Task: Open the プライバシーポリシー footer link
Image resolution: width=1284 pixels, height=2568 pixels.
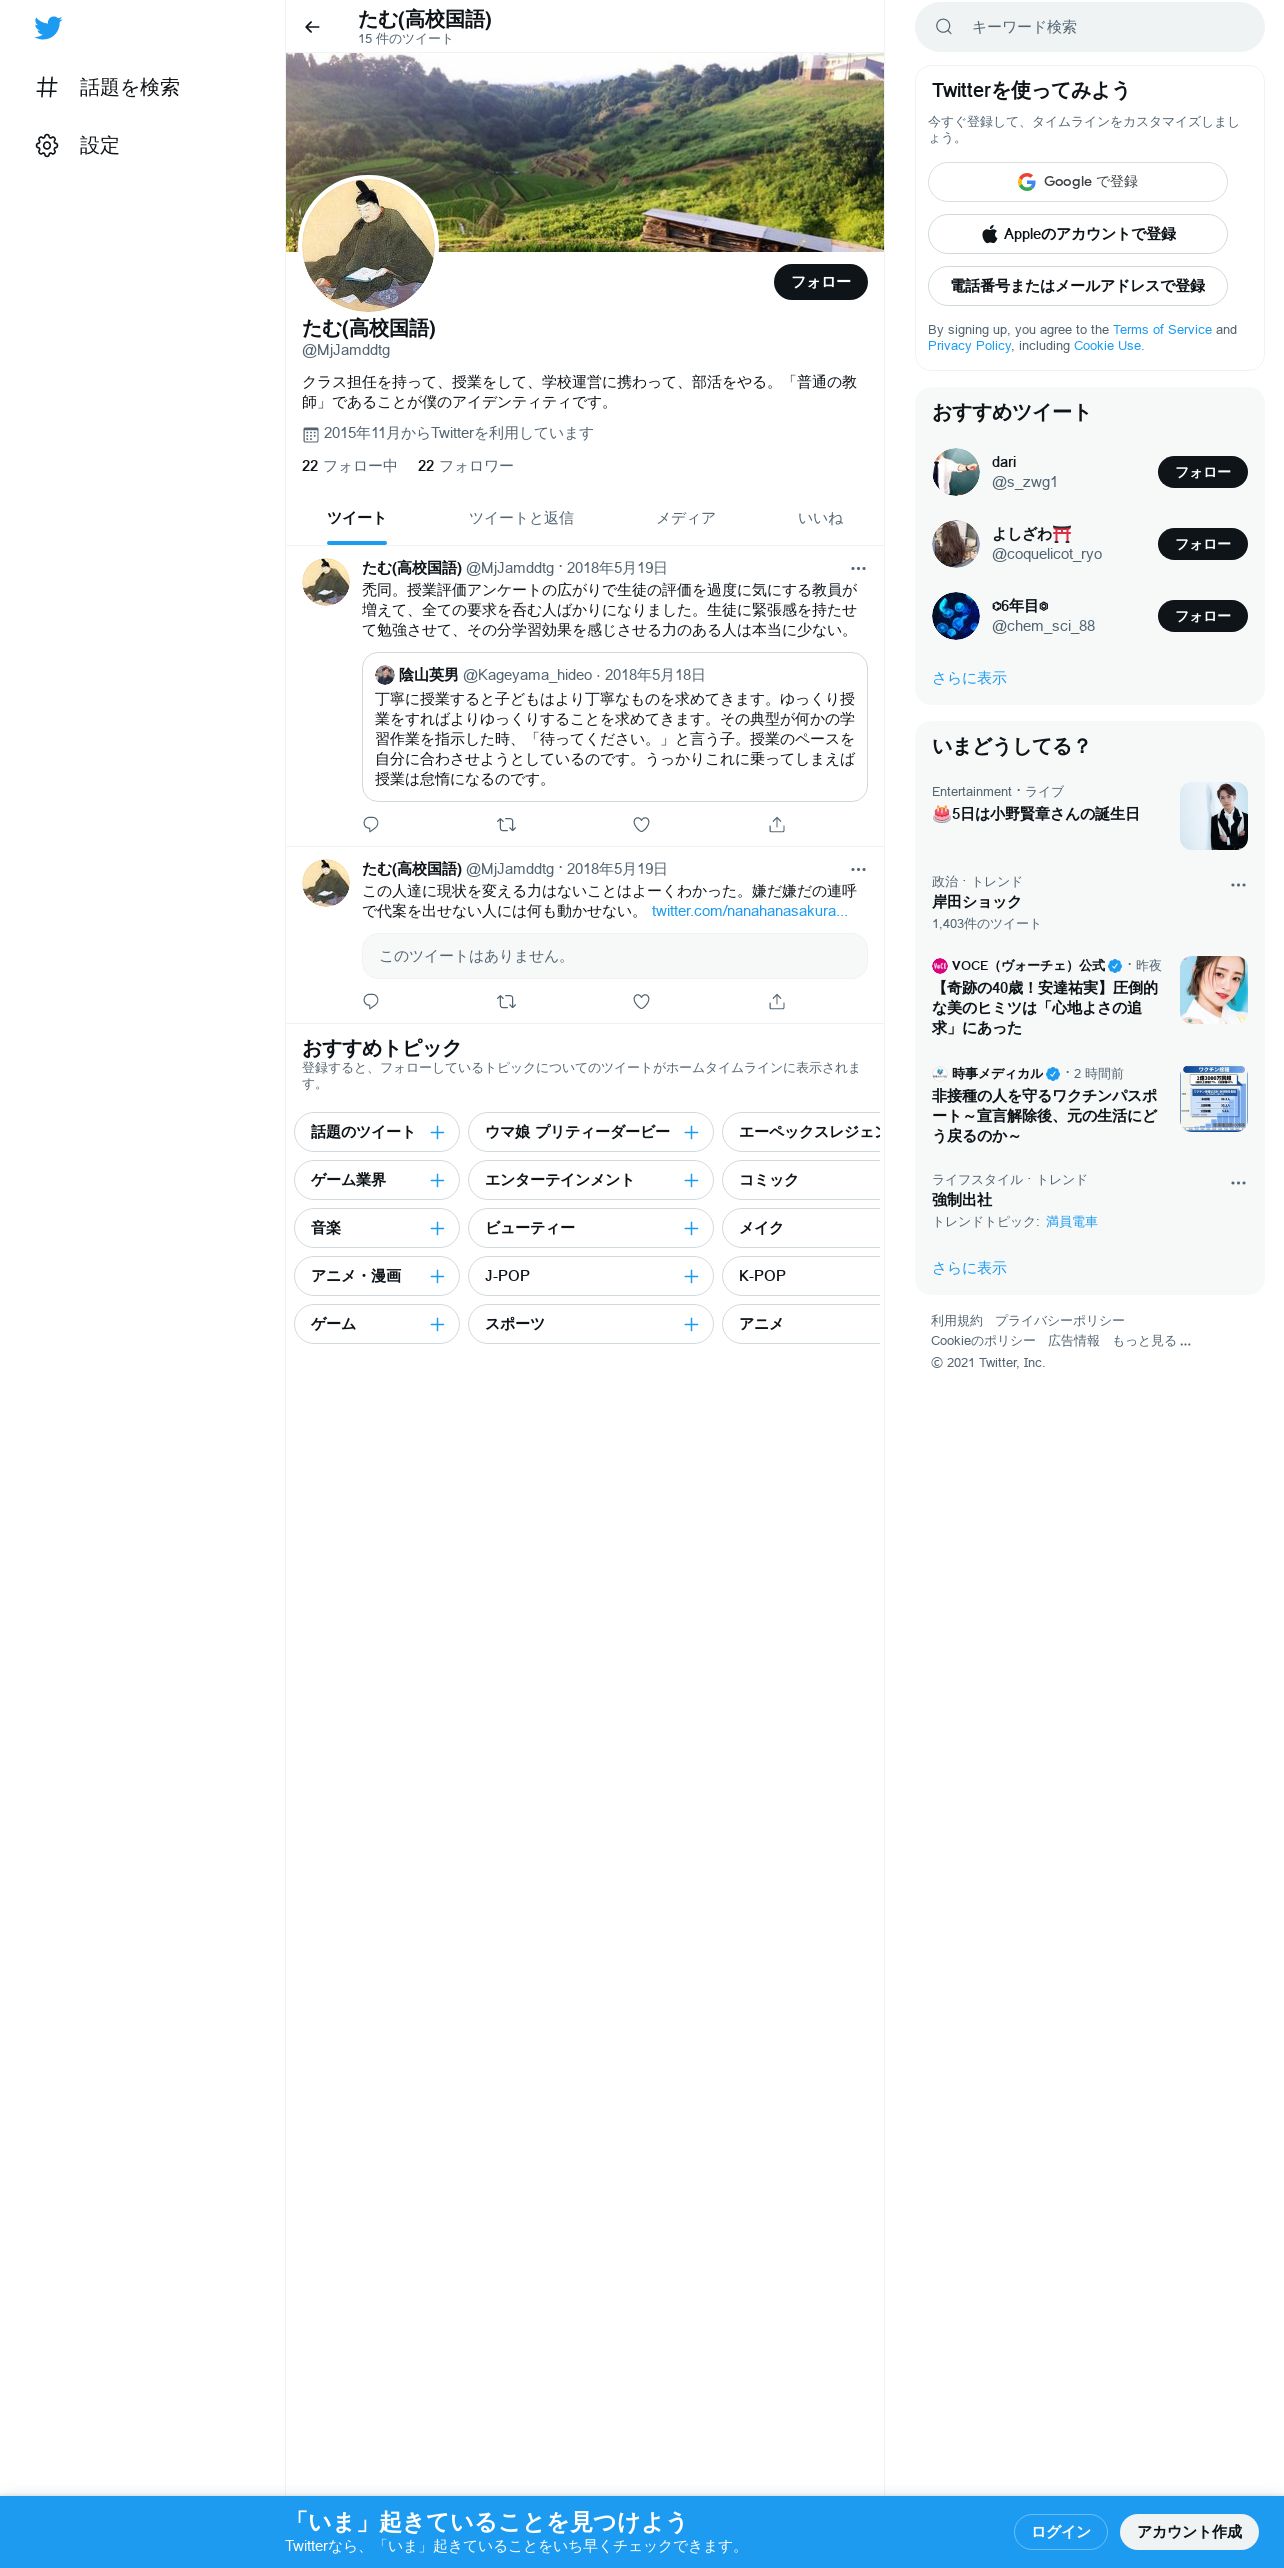Action: click(1059, 1320)
